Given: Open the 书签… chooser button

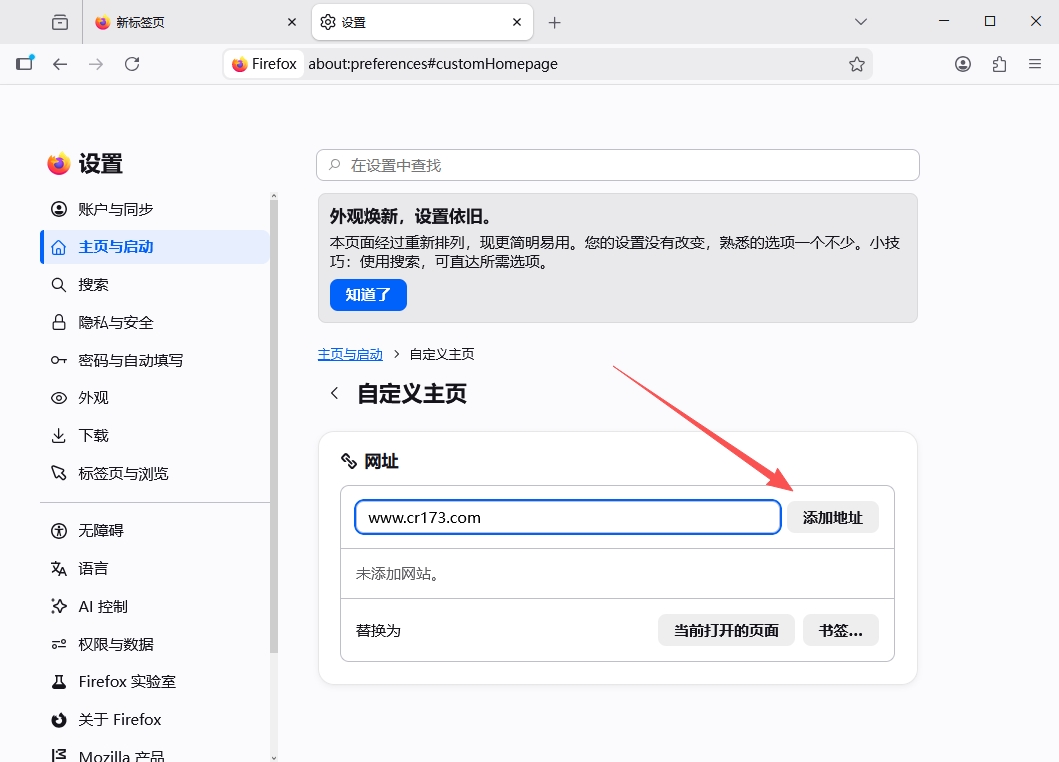Looking at the screenshot, I should point(841,630).
